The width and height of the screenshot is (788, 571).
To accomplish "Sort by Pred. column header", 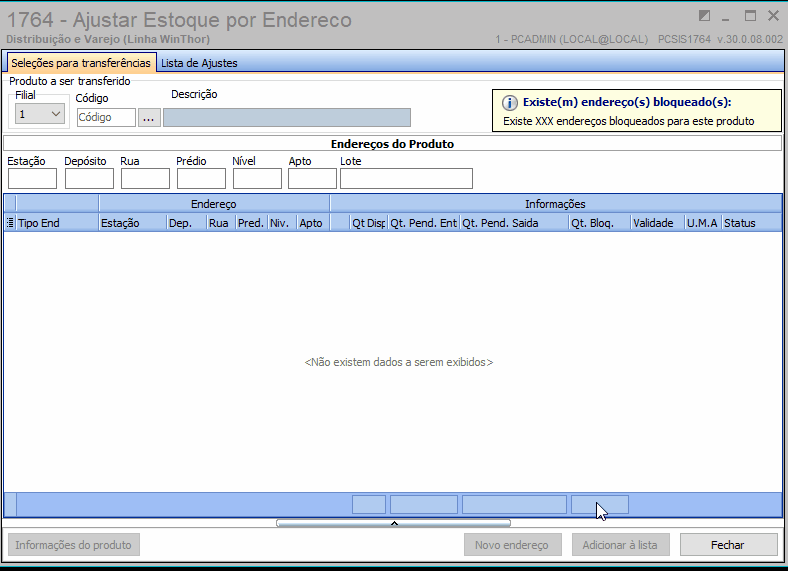I will pos(251,223).
